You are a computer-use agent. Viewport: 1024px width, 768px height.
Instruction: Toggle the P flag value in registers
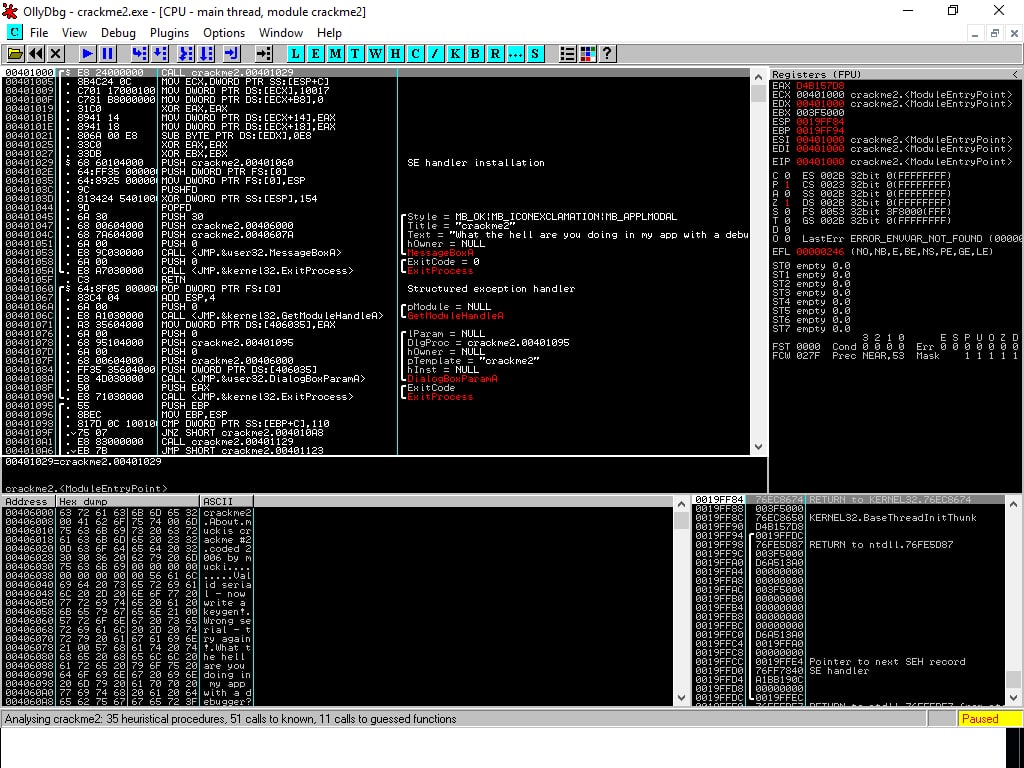click(x=788, y=185)
